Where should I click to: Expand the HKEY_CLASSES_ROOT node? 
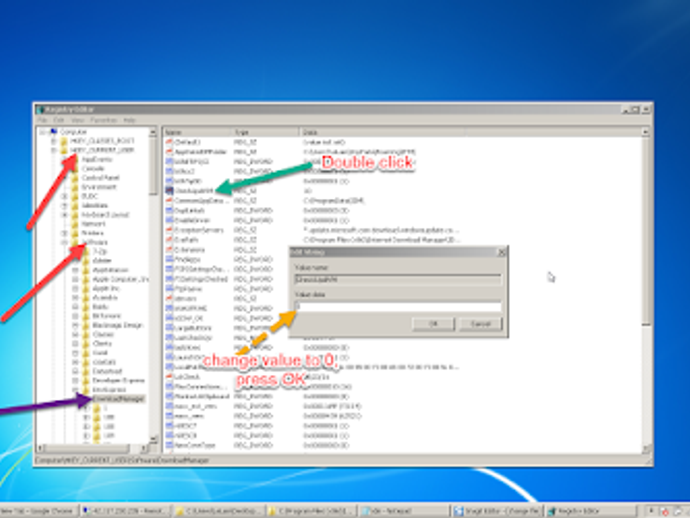53,141
